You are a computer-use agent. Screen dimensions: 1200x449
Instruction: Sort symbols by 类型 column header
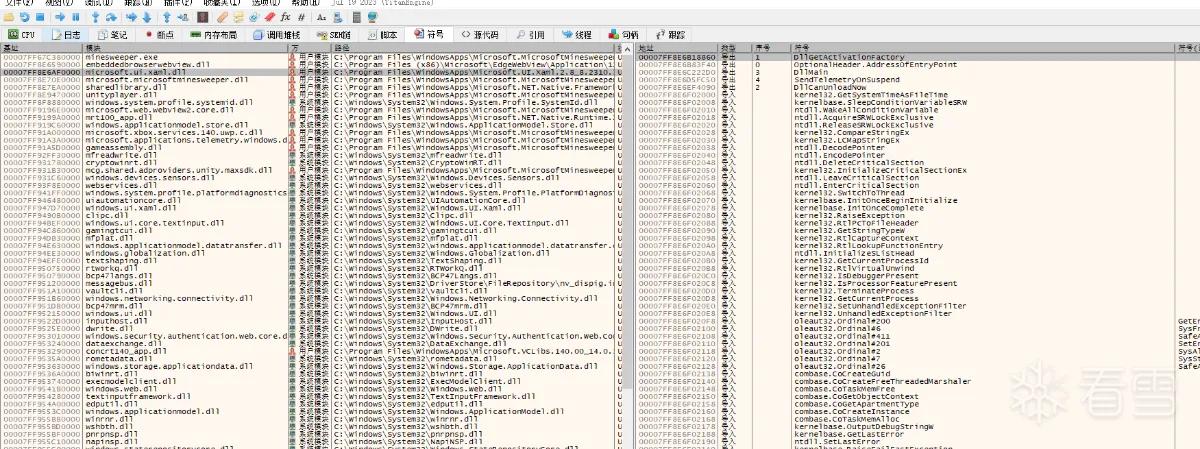(x=734, y=48)
